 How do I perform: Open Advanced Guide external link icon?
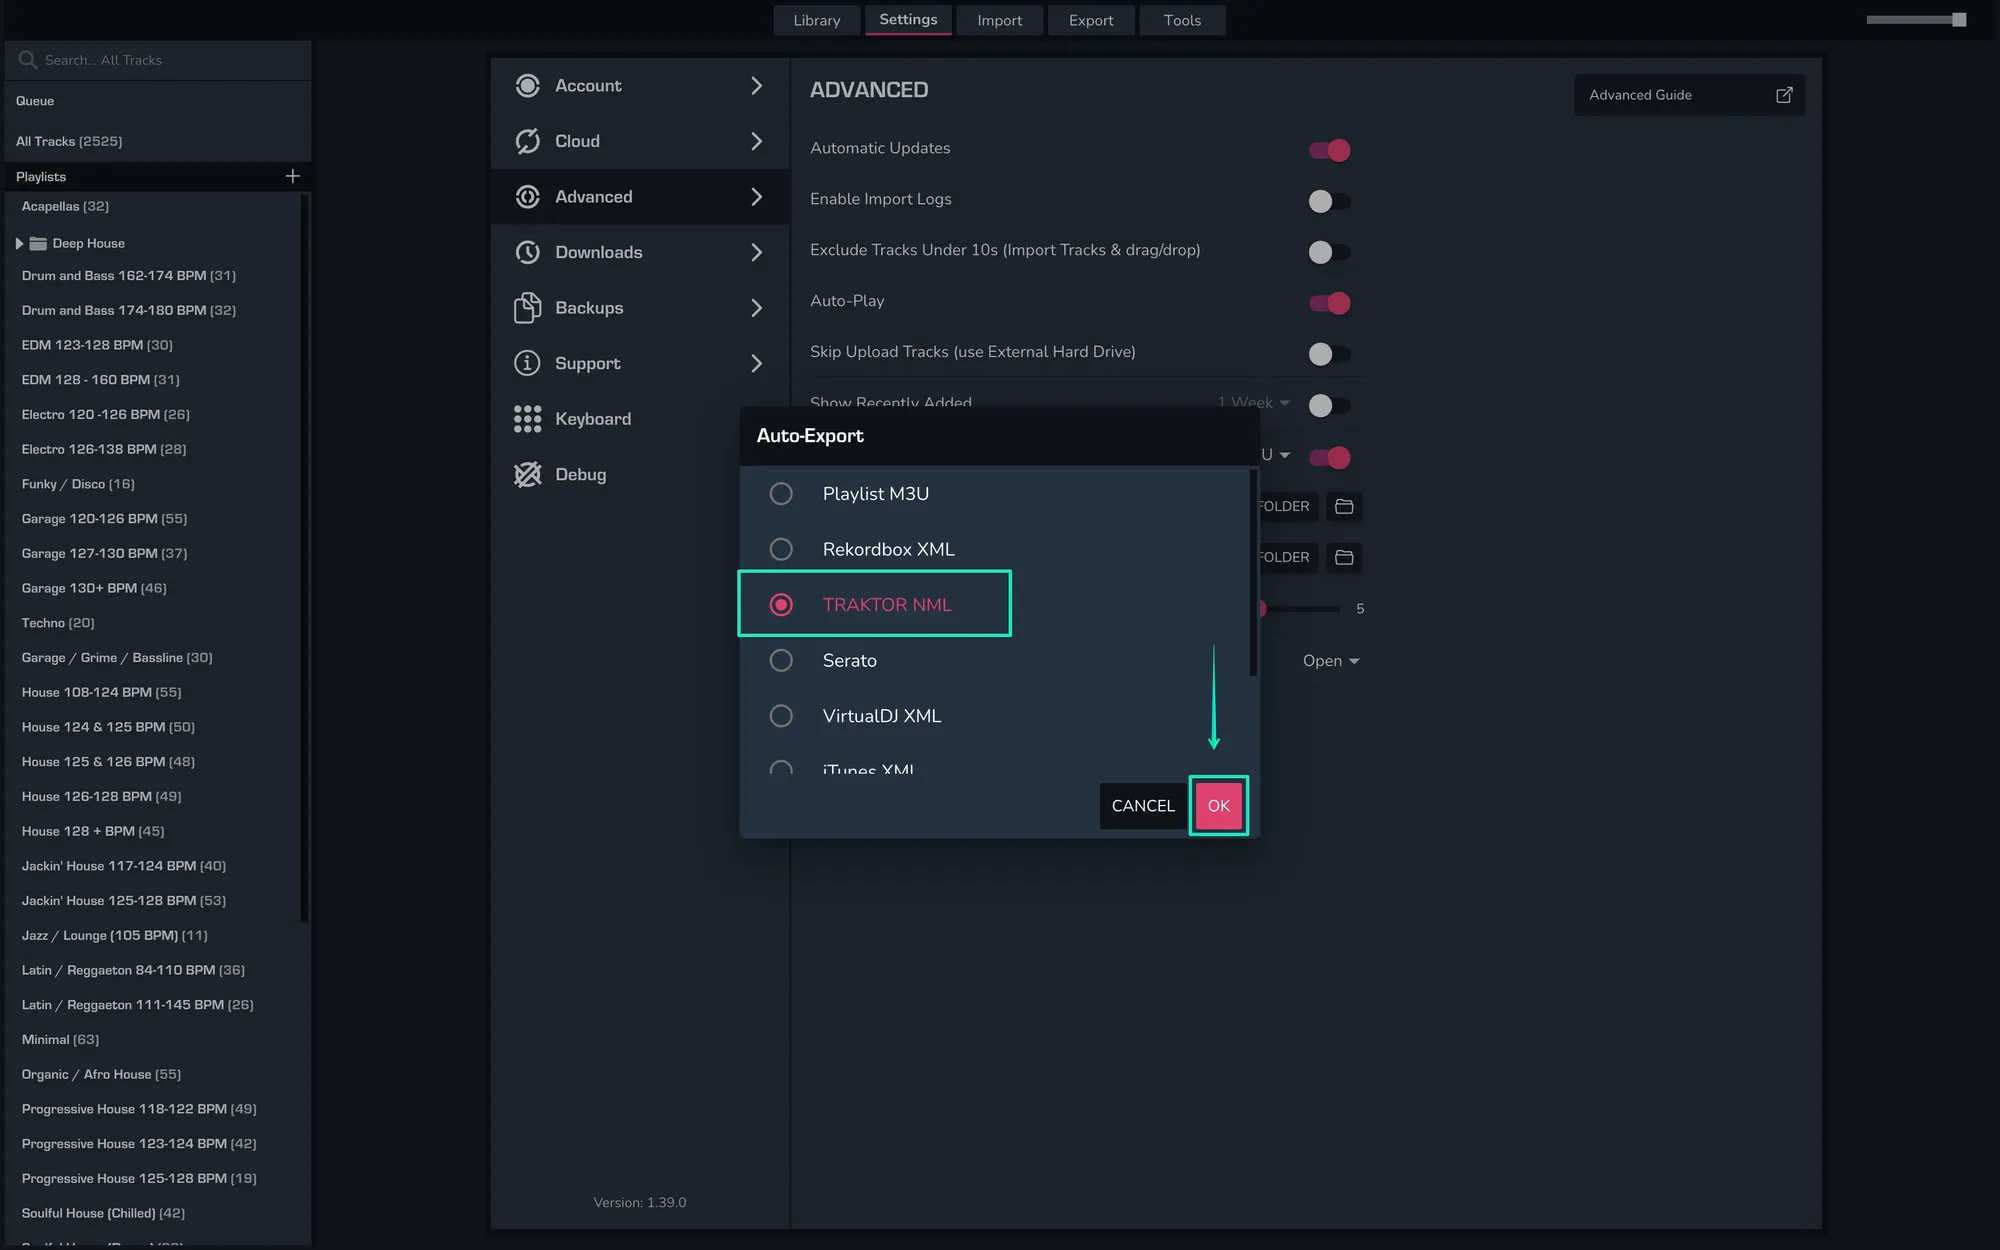1784,95
